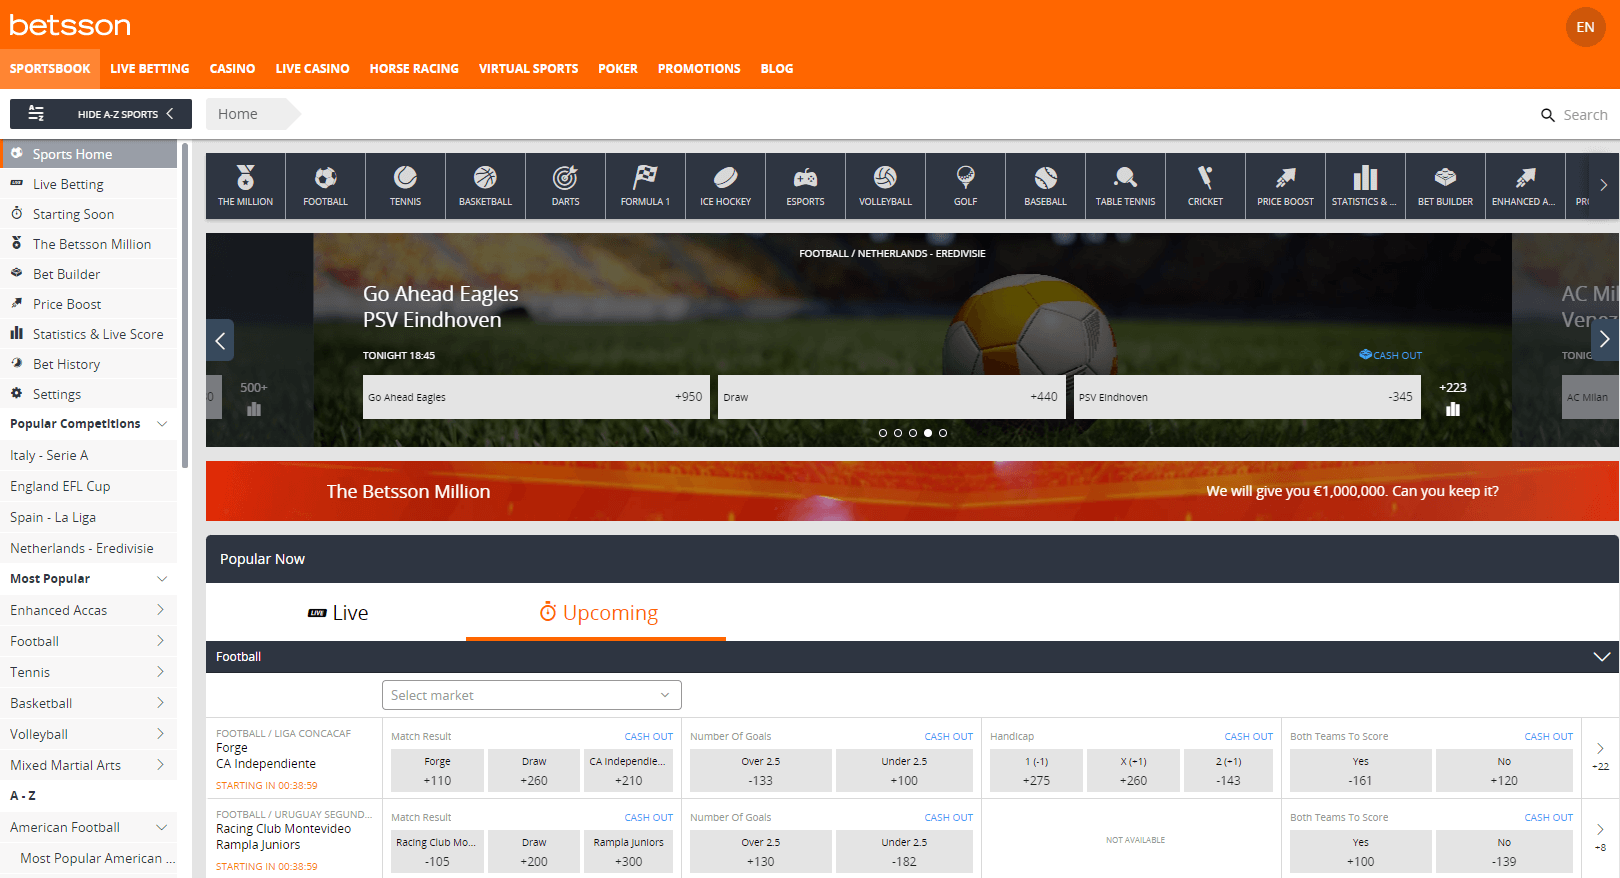Image resolution: width=1620 pixels, height=878 pixels.
Task: Switch to the Upcoming tab
Action: pos(597,613)
